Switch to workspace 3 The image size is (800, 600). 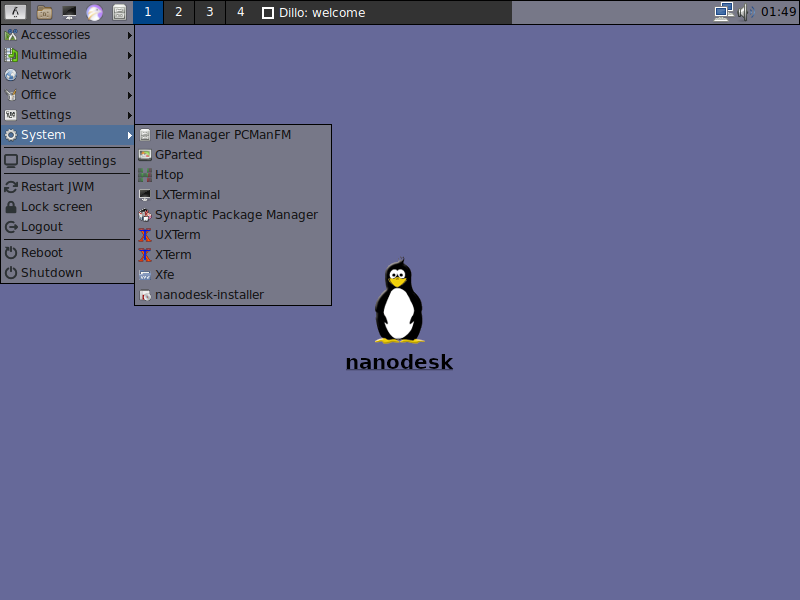tap(210, 12)
